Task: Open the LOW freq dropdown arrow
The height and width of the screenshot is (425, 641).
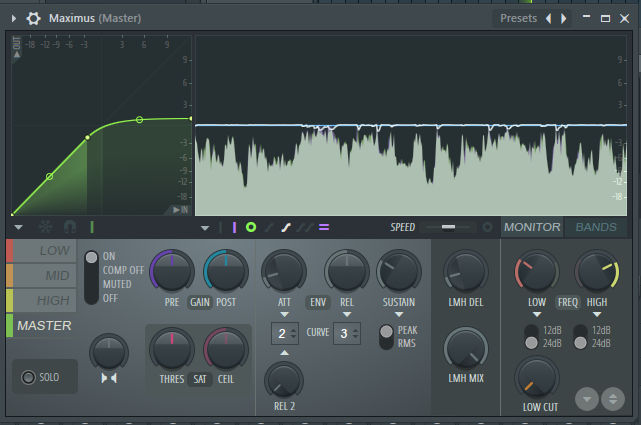Action: click(537, 314)
